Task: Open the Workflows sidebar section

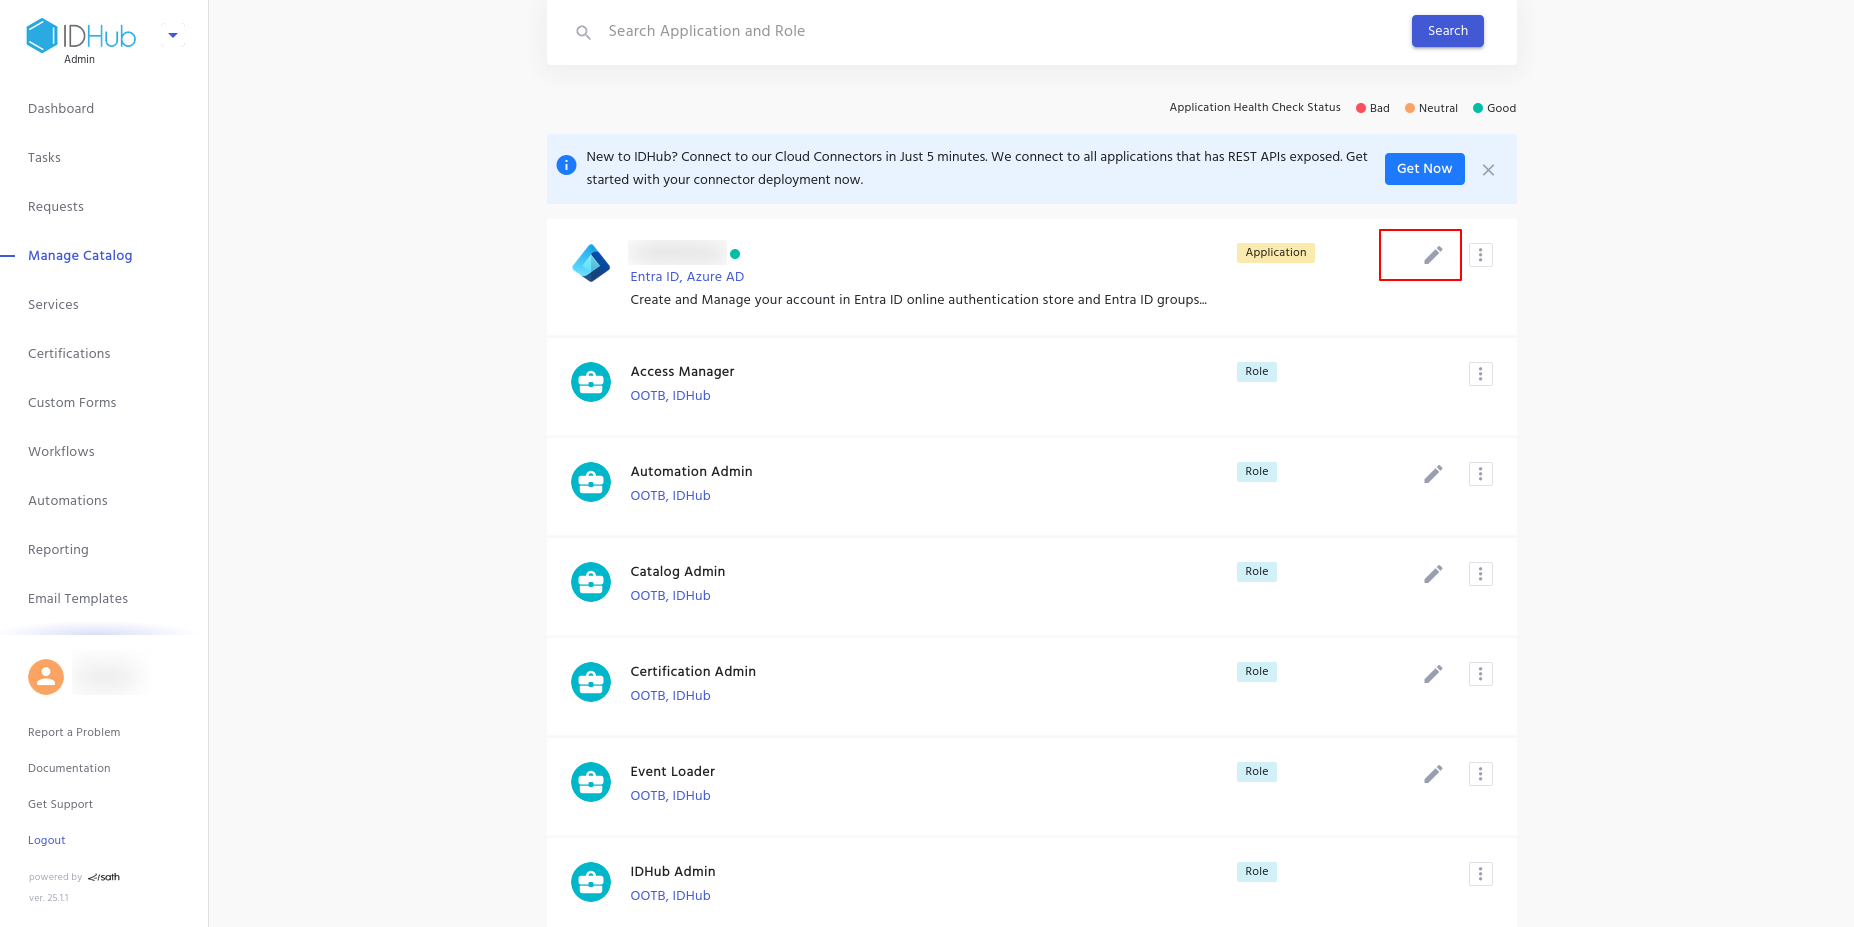Action: click(61, 452)
